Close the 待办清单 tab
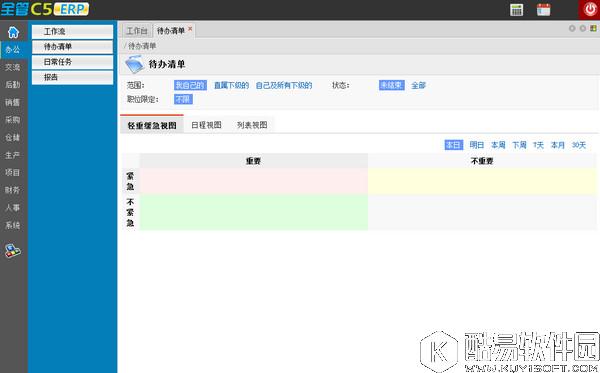600x373 pixels. (190, 29)
